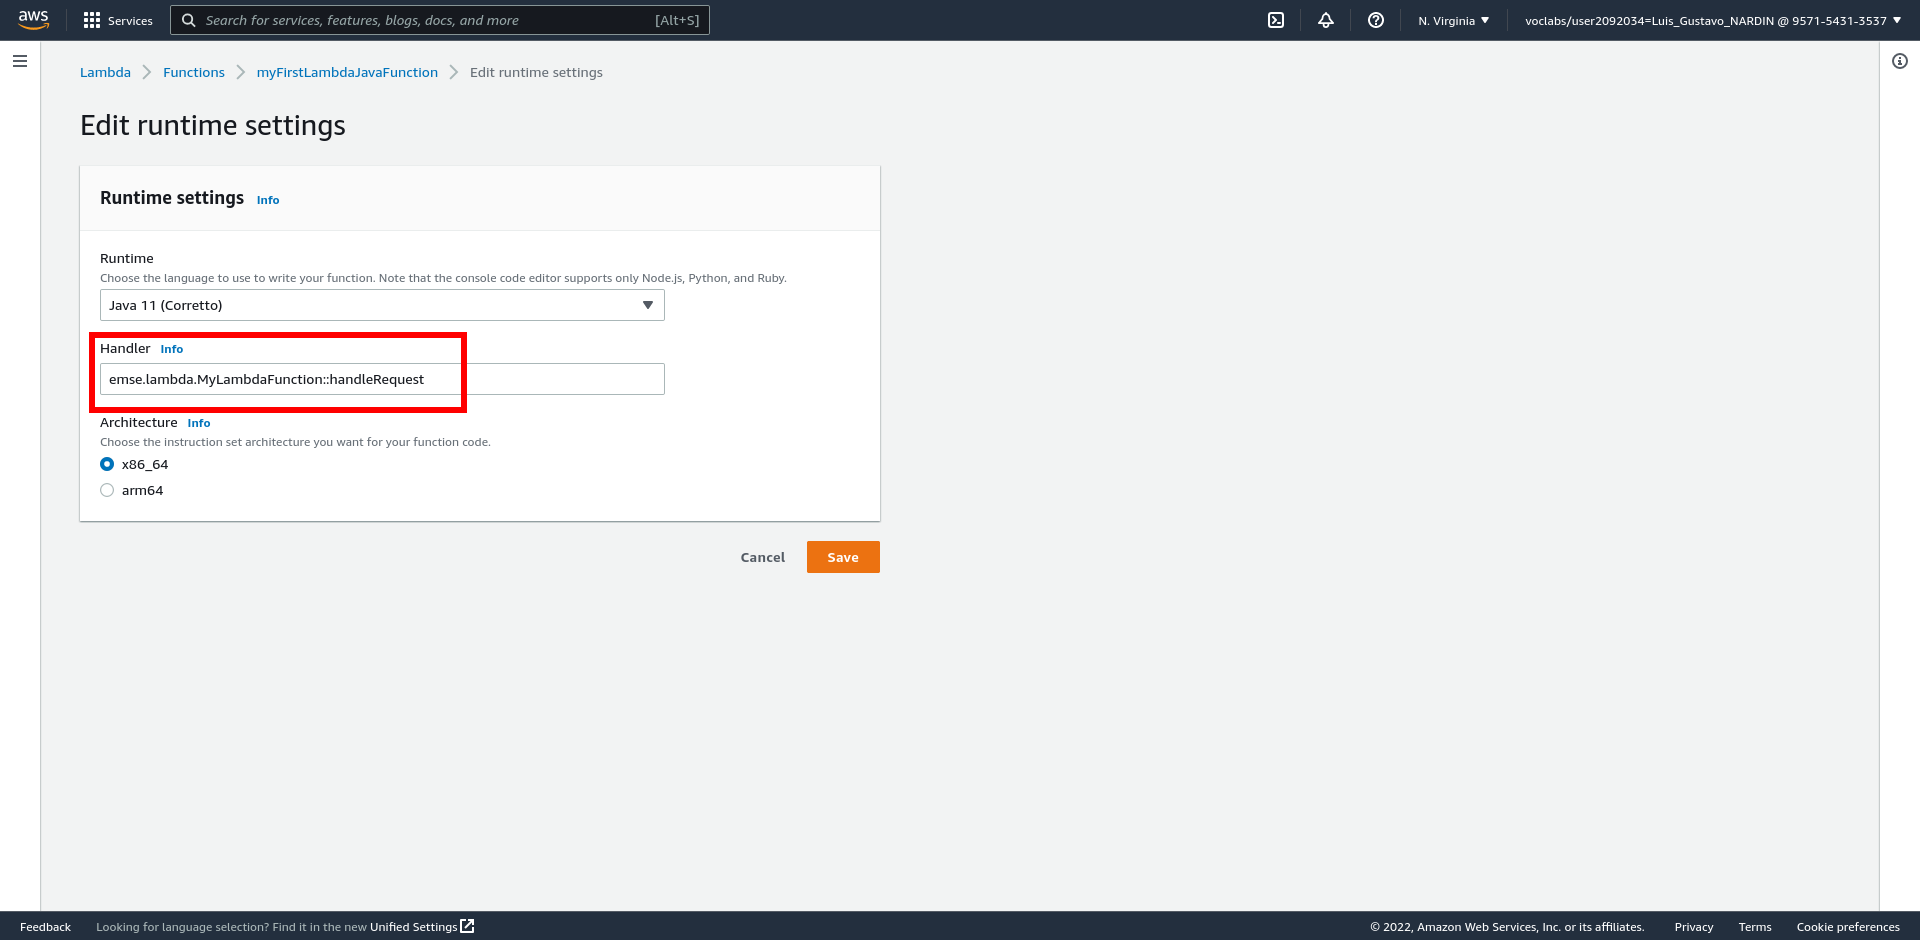1920x940 pixels.
Task: Expand the N. Virginia region selector
Action: pos(1453,20)
